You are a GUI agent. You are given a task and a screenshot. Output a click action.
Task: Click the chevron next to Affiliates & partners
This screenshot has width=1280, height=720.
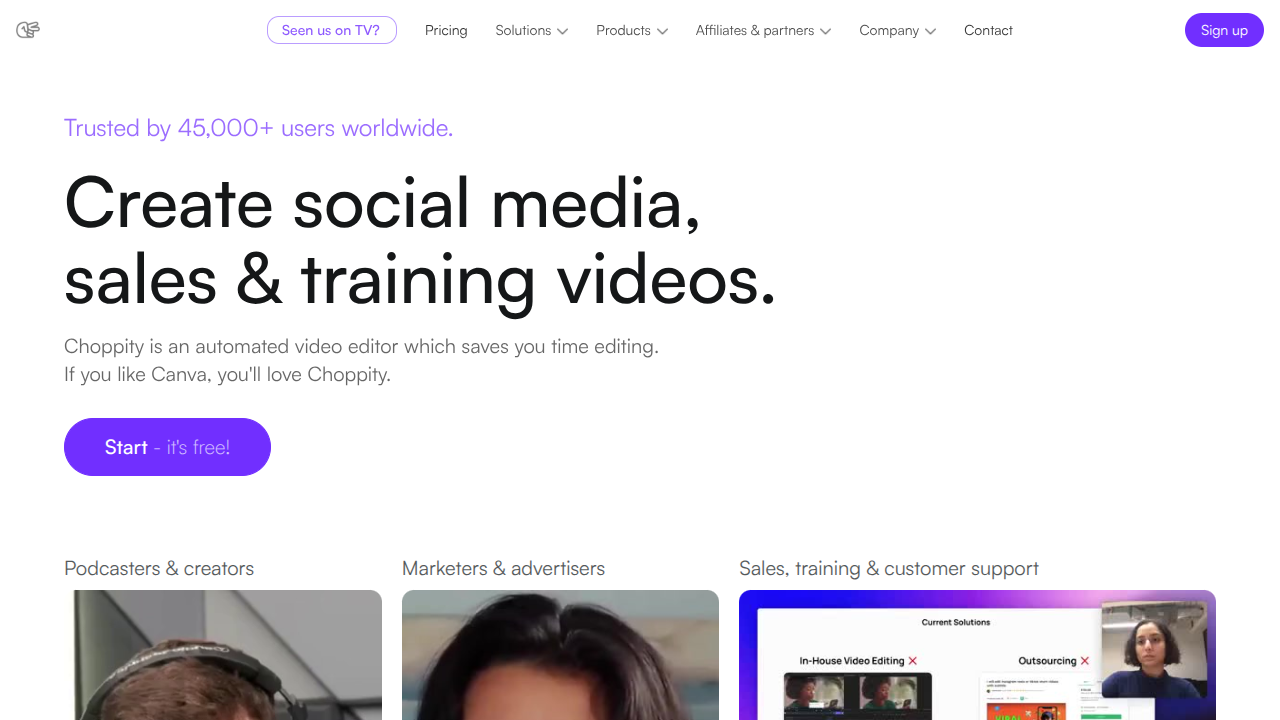(x=827, y=31)
